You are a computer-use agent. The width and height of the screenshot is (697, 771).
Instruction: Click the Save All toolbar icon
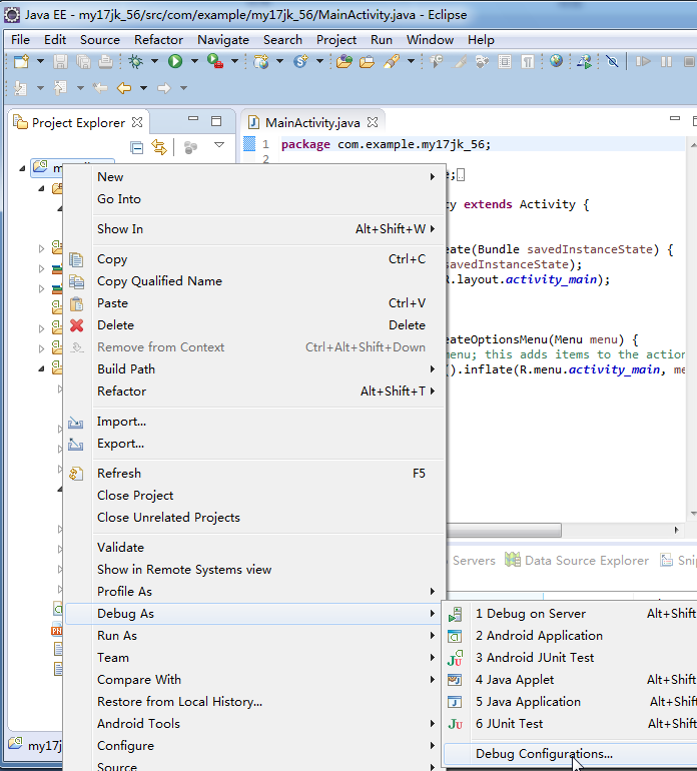83,61
